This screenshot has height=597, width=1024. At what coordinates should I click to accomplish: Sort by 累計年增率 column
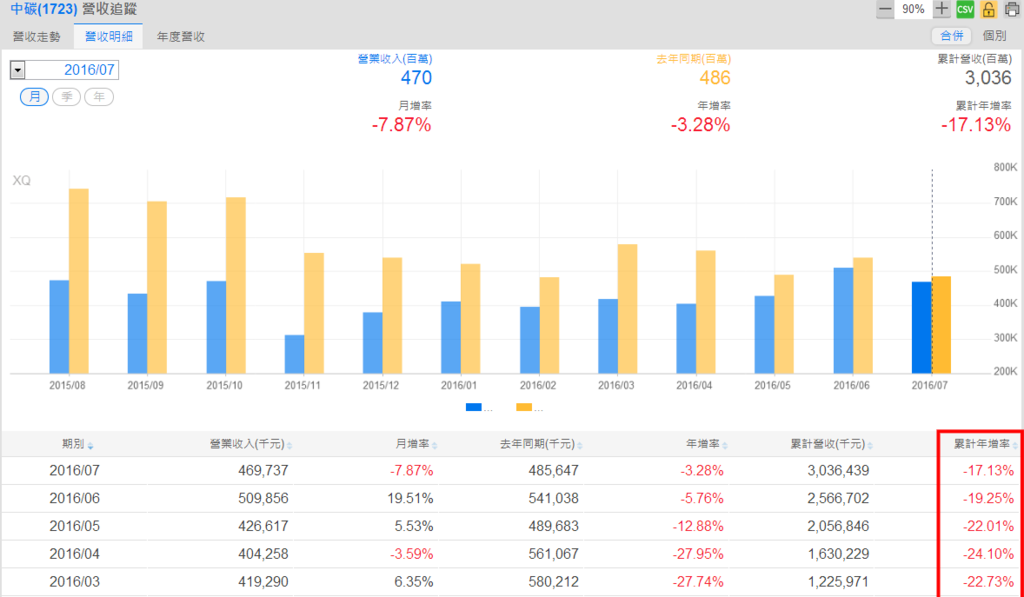coord(986,444)
